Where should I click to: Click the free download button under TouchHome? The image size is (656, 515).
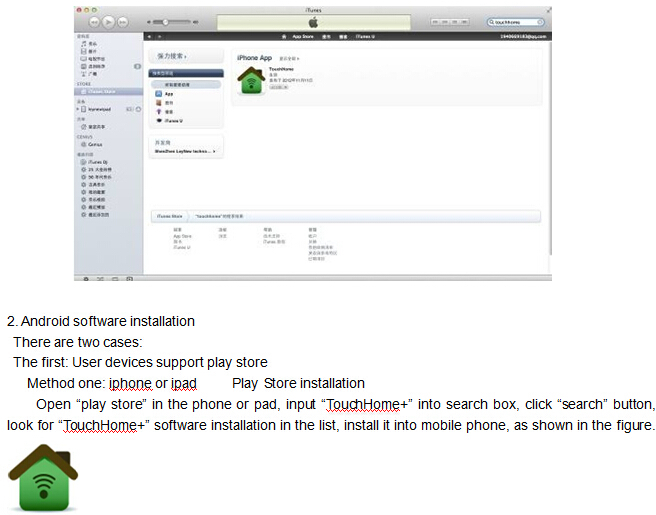coord(278,87)
